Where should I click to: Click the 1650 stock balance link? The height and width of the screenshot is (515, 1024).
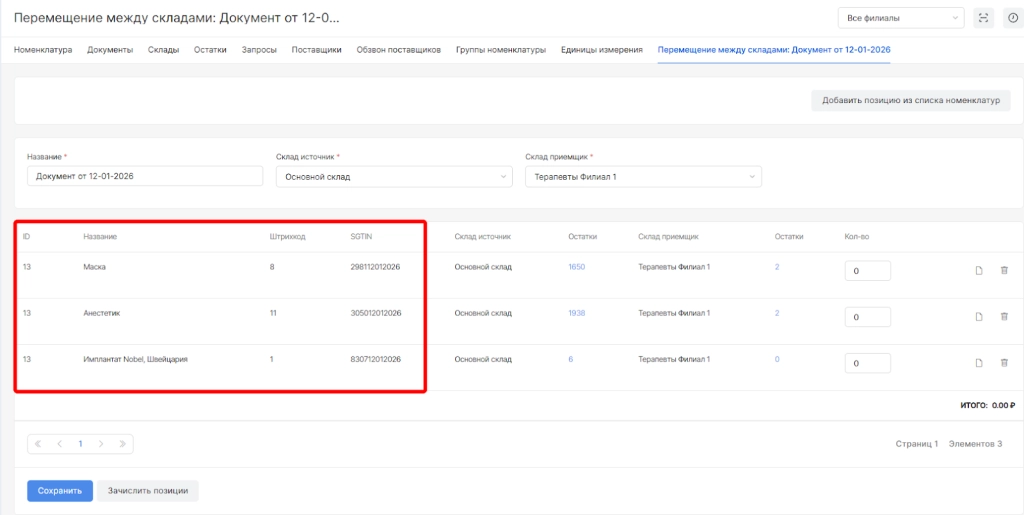pyautogui.click(x=577, y=267)
